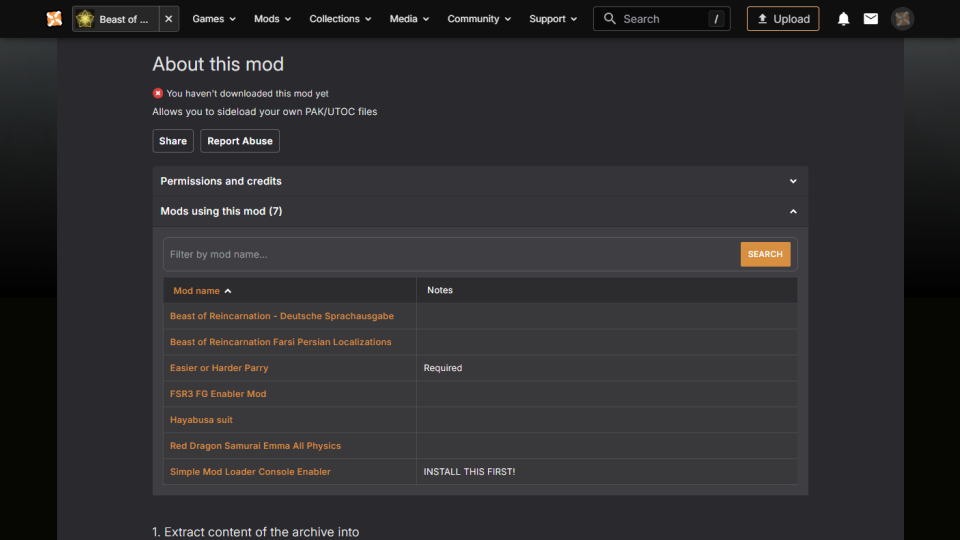The width and height of the screenshot is (960, 540).
Task: Click the About this mod heading
Action: (218, 64)
